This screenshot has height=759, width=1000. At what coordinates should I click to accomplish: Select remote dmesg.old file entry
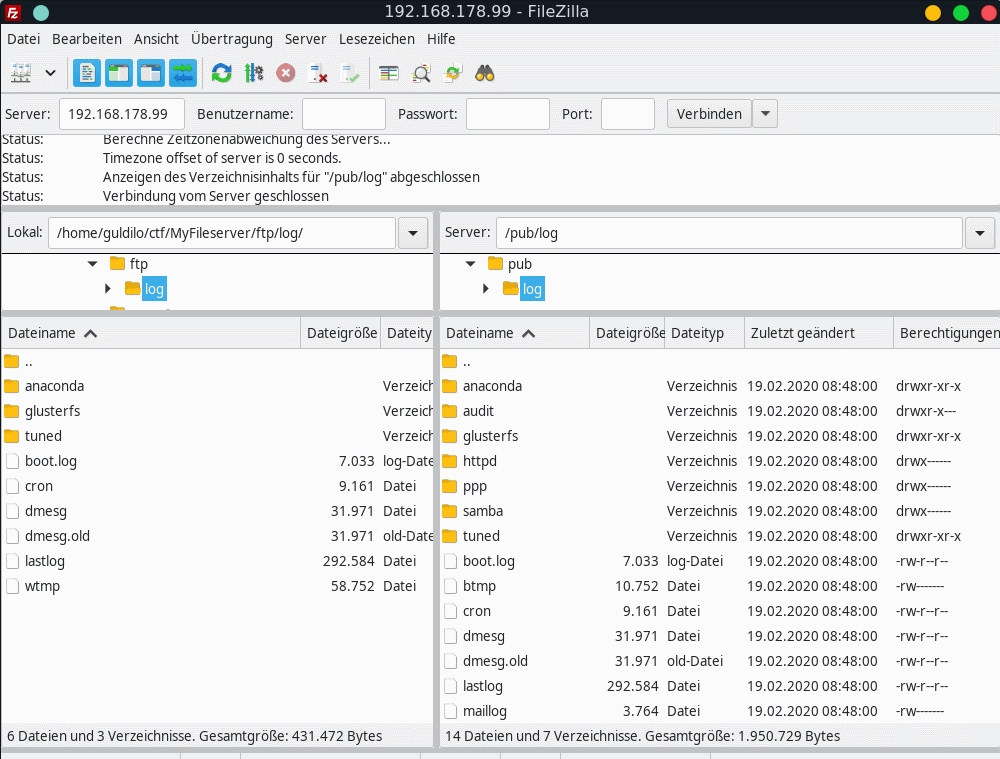coord(720,661)
